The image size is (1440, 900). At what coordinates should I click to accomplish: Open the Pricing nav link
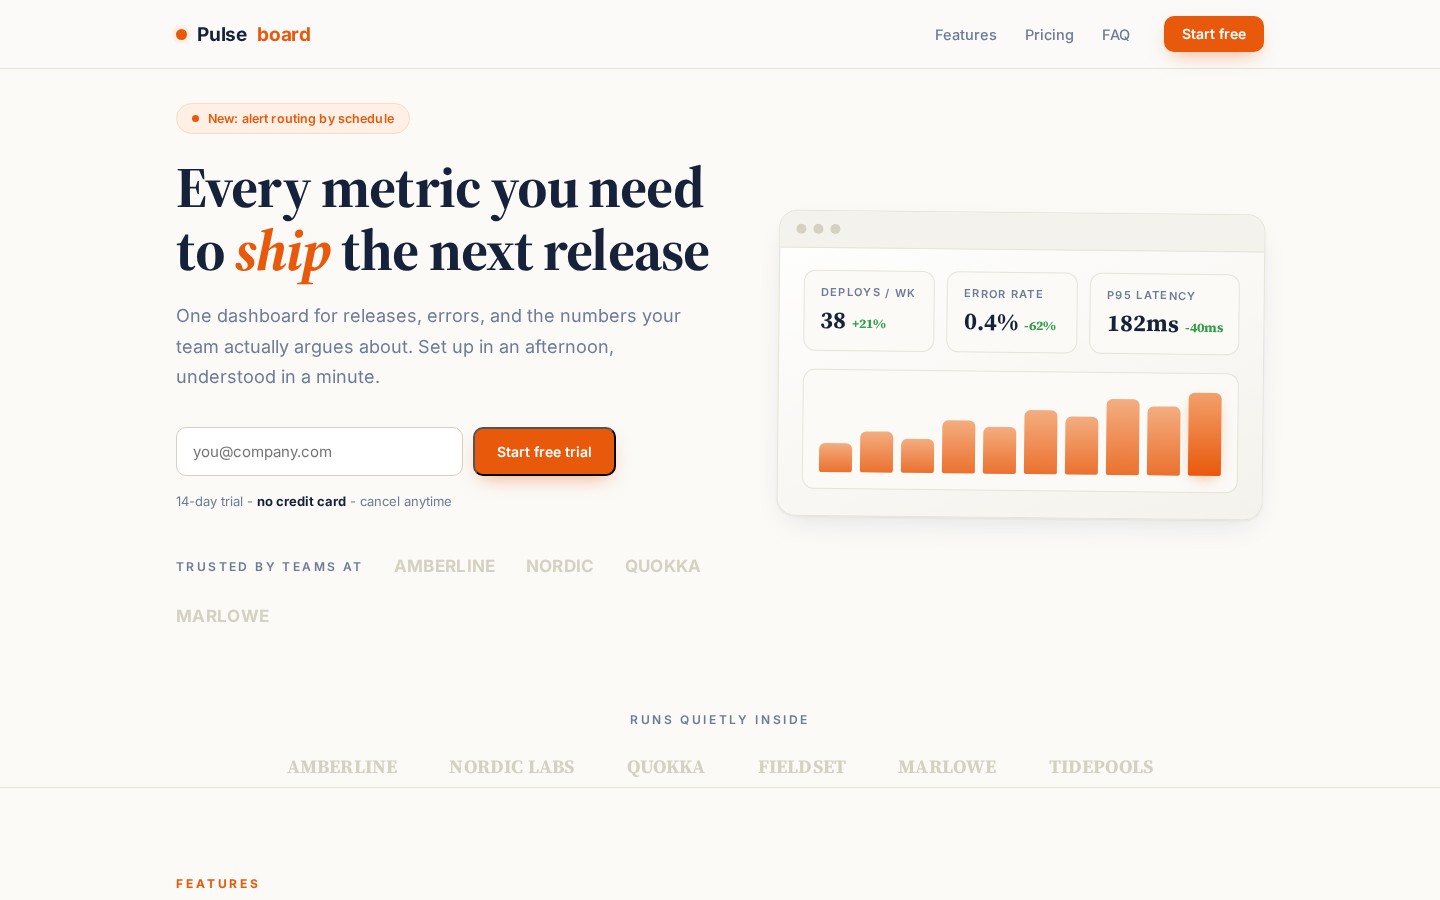click(x=1049, y=35)
